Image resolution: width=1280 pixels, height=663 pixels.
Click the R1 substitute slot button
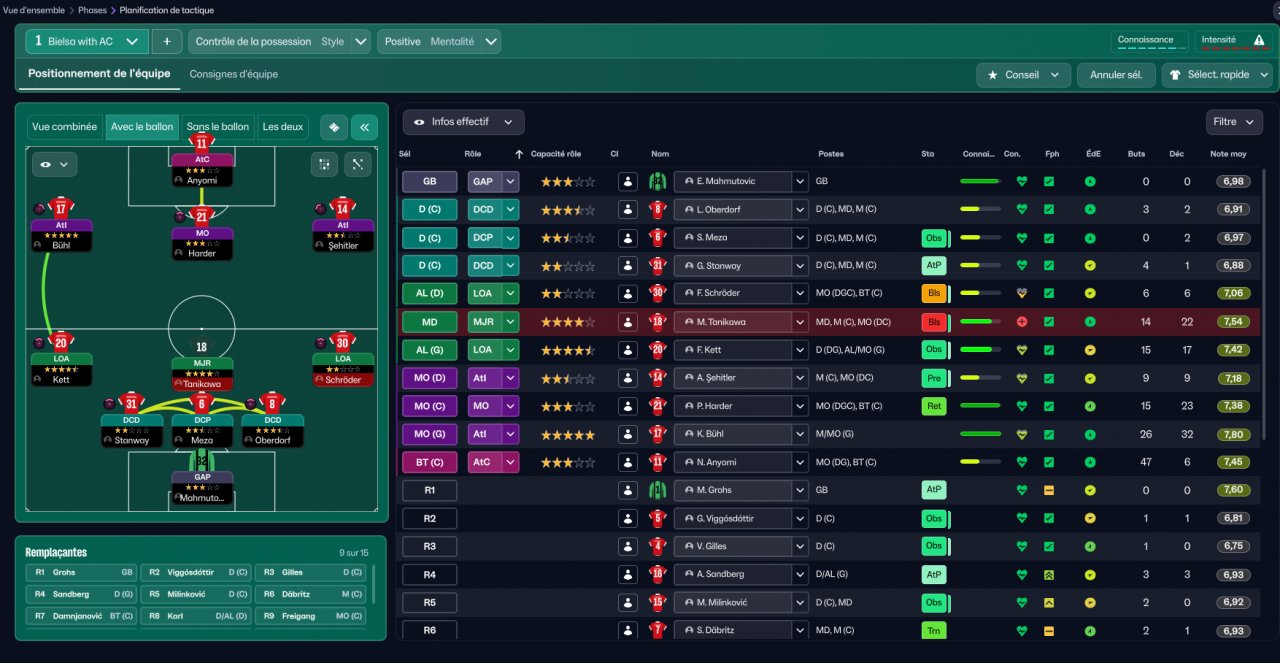point(429,490)
